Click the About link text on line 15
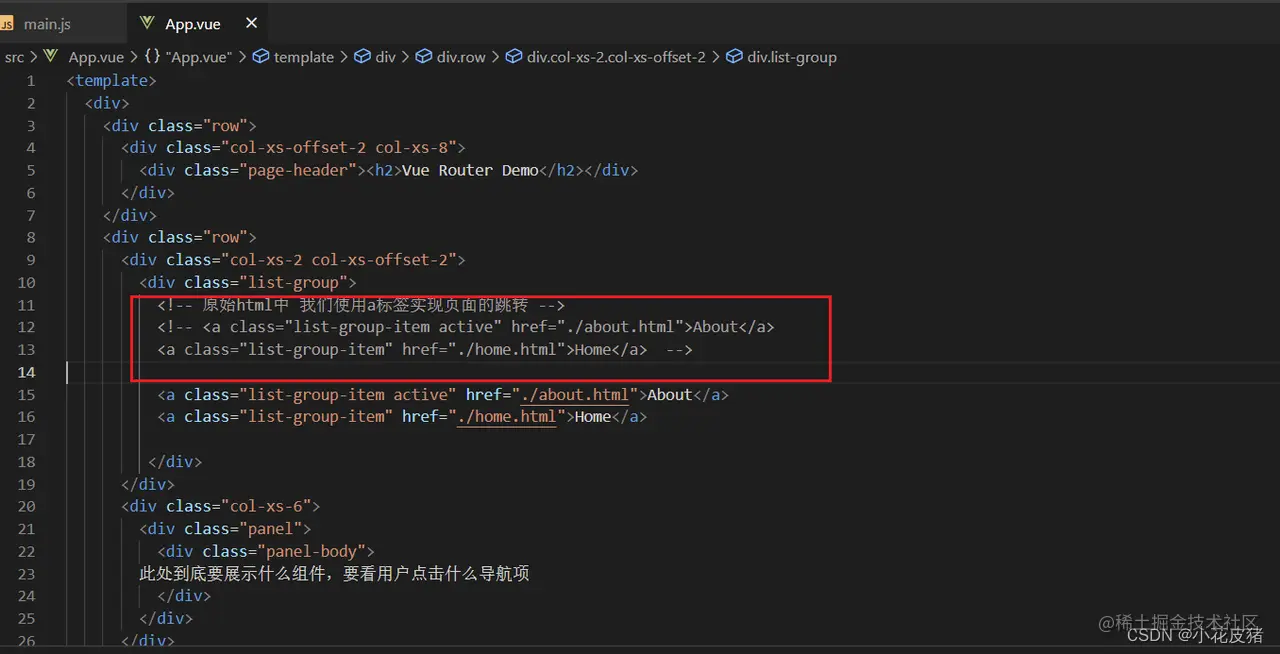 tap(670, 394)
